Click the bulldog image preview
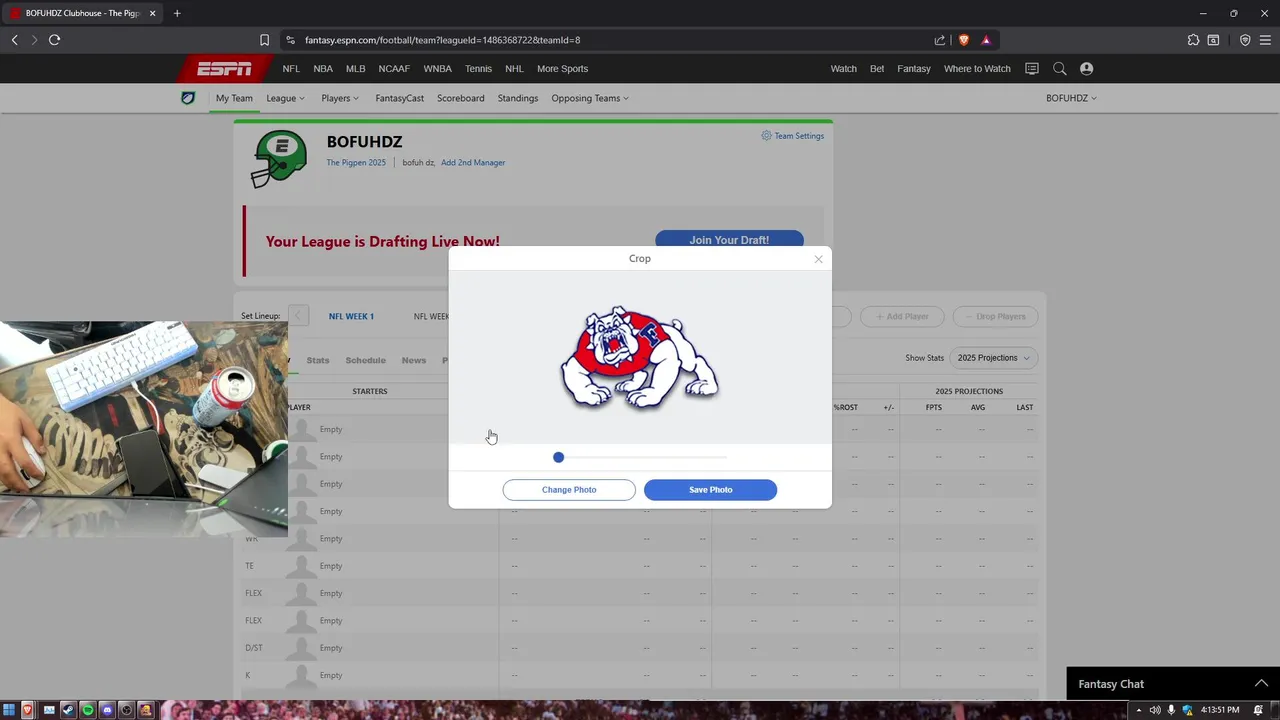Viewport: 1280px width, 720px height. 640,357
